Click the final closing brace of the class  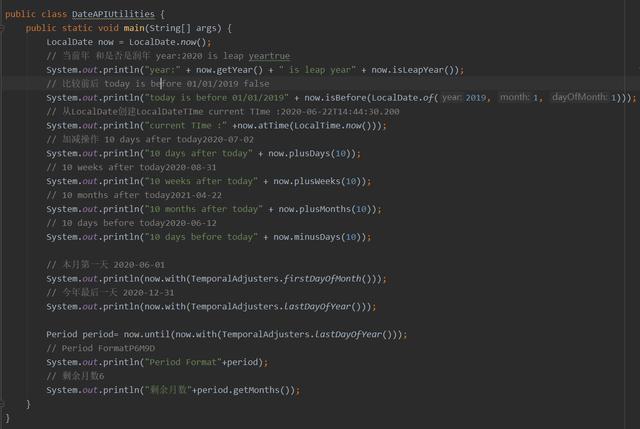[7, 418]
